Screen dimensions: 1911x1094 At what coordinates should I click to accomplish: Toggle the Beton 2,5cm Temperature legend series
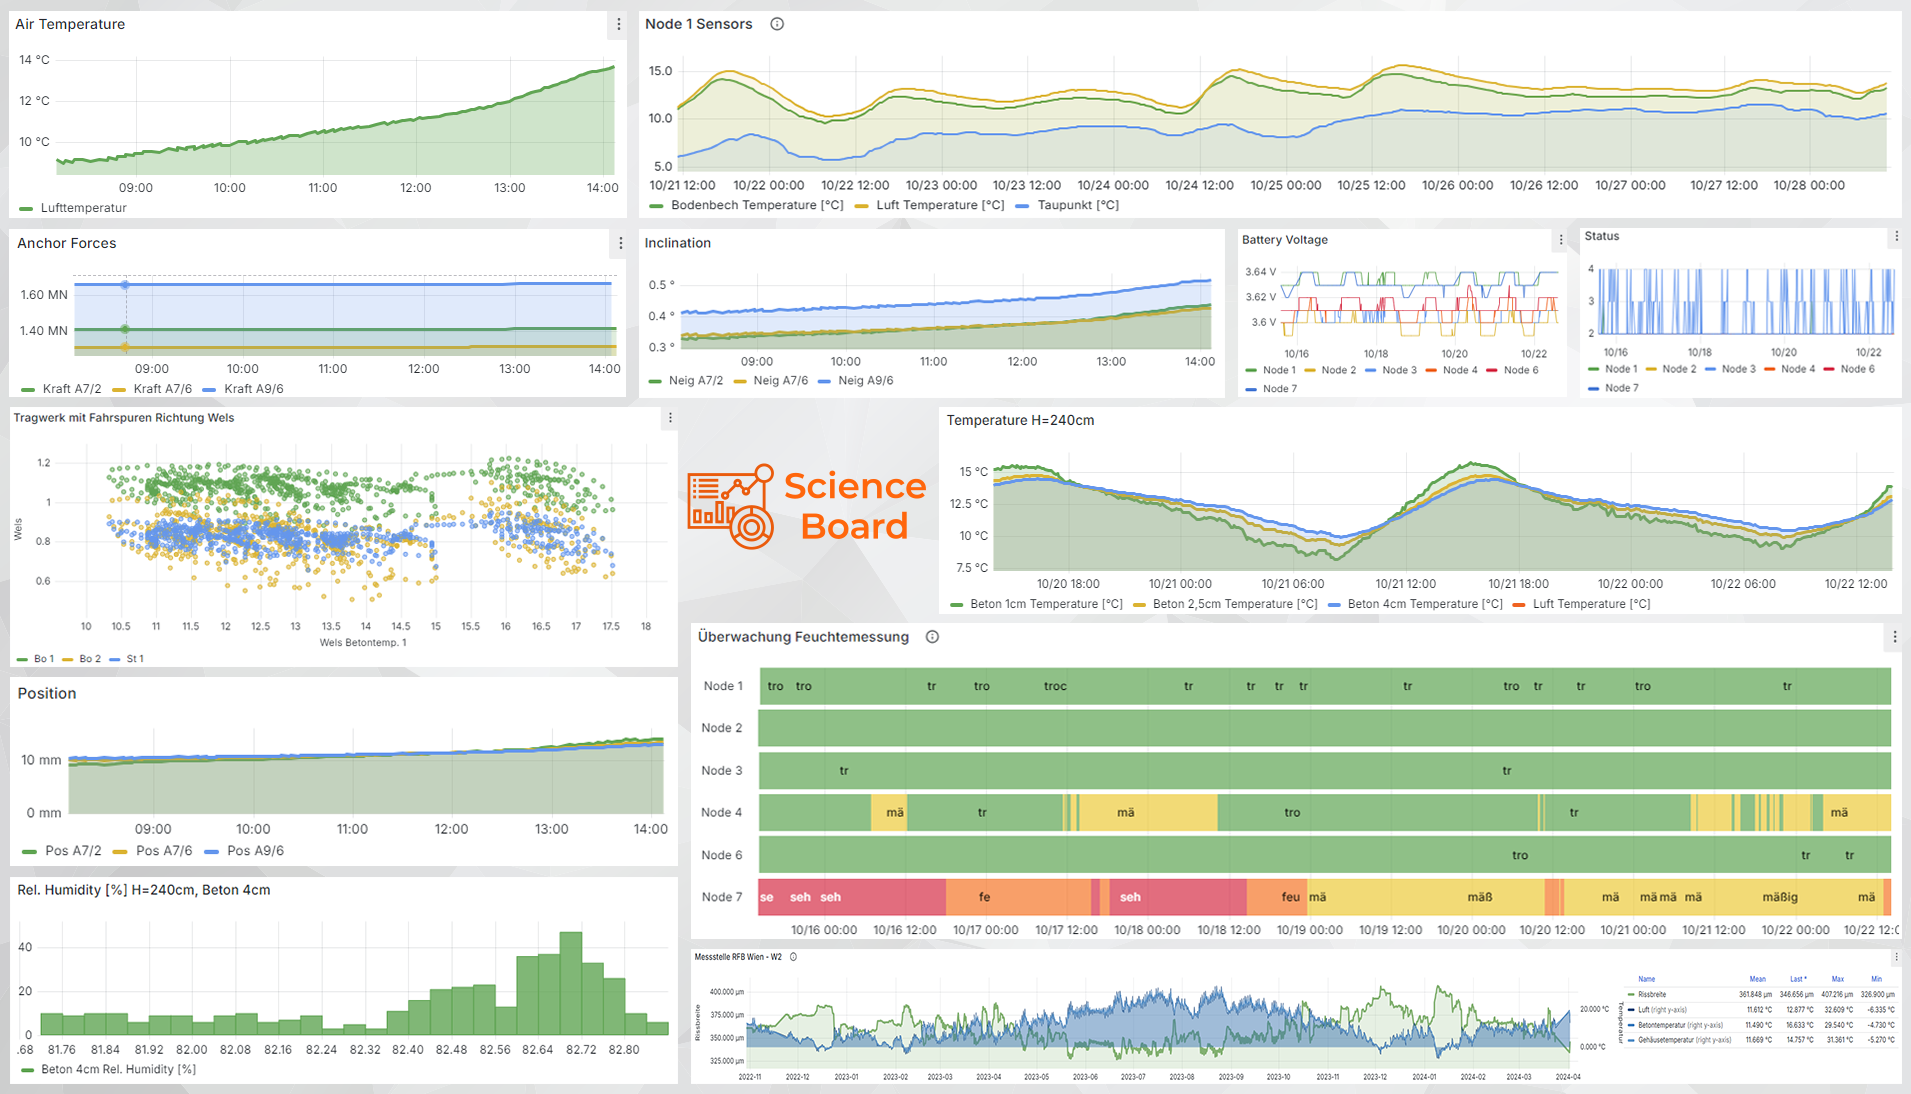1224,604
